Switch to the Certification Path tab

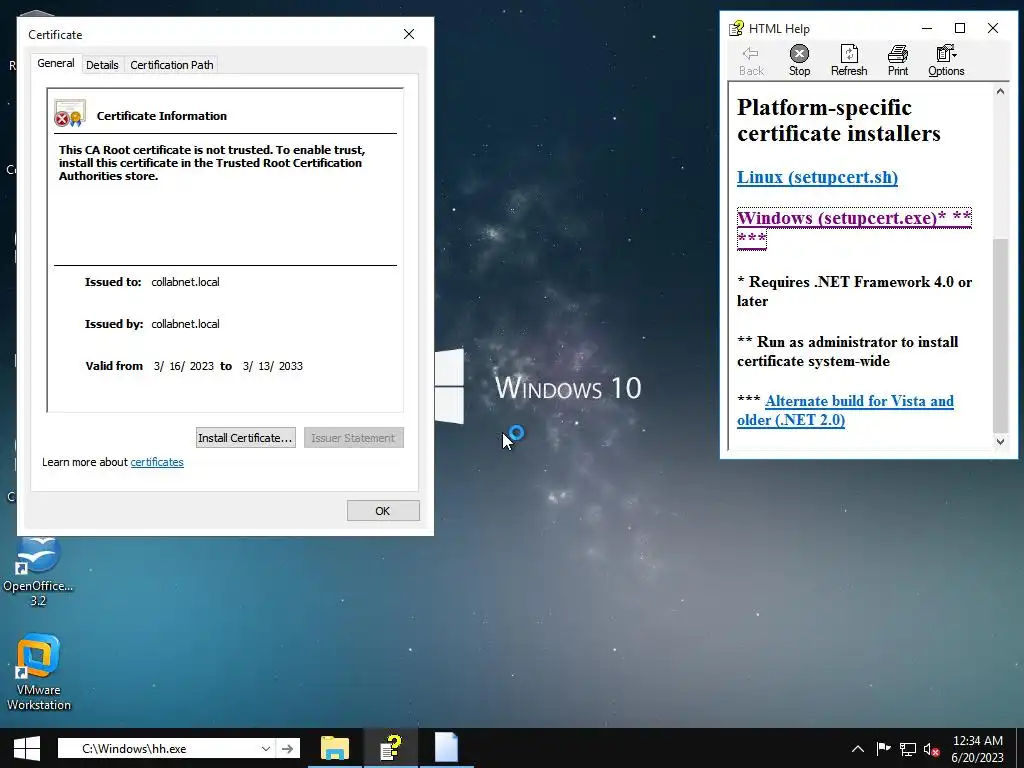tap(172, 65)
